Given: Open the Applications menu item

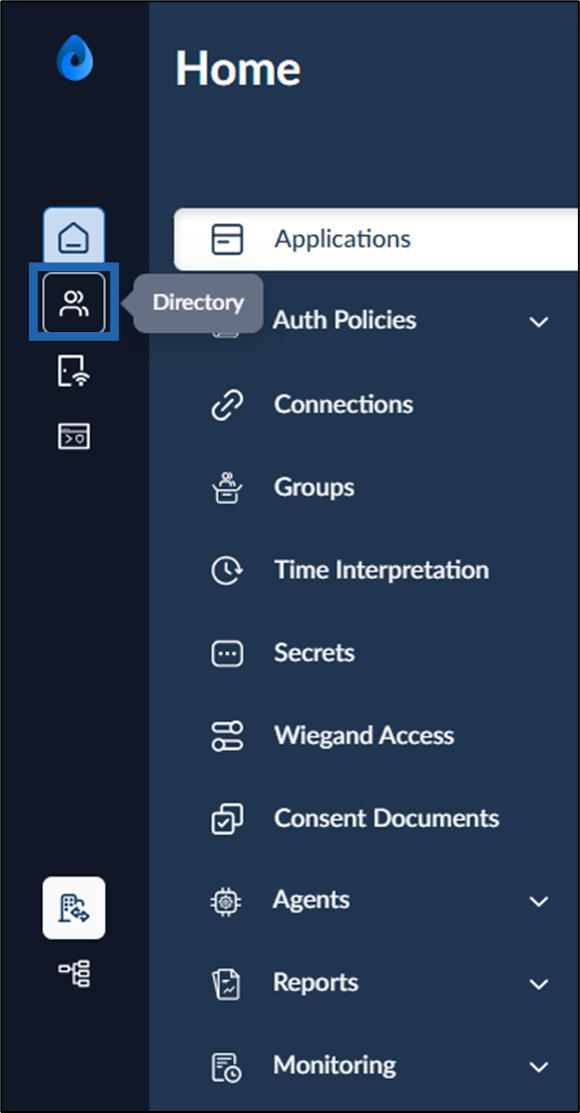Looking at the screenshot, I should (x=376, y=239).
